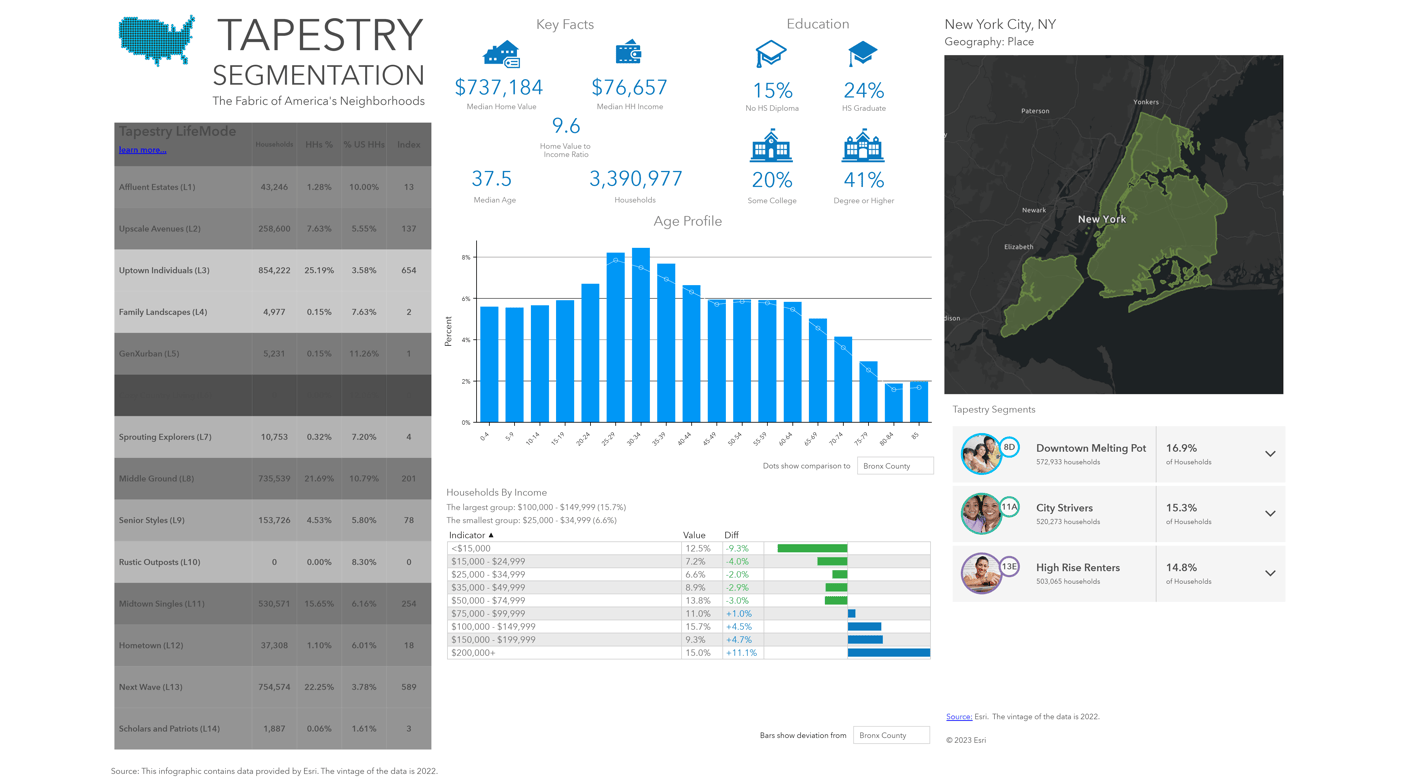Click the Hometown (L12) row

click(273, 646)
